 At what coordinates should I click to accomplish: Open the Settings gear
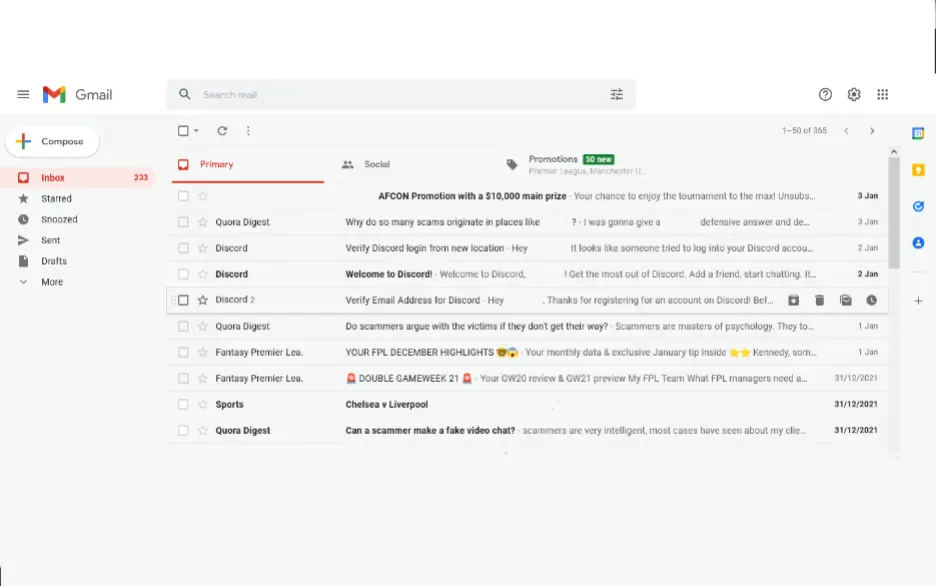(854, 94)
